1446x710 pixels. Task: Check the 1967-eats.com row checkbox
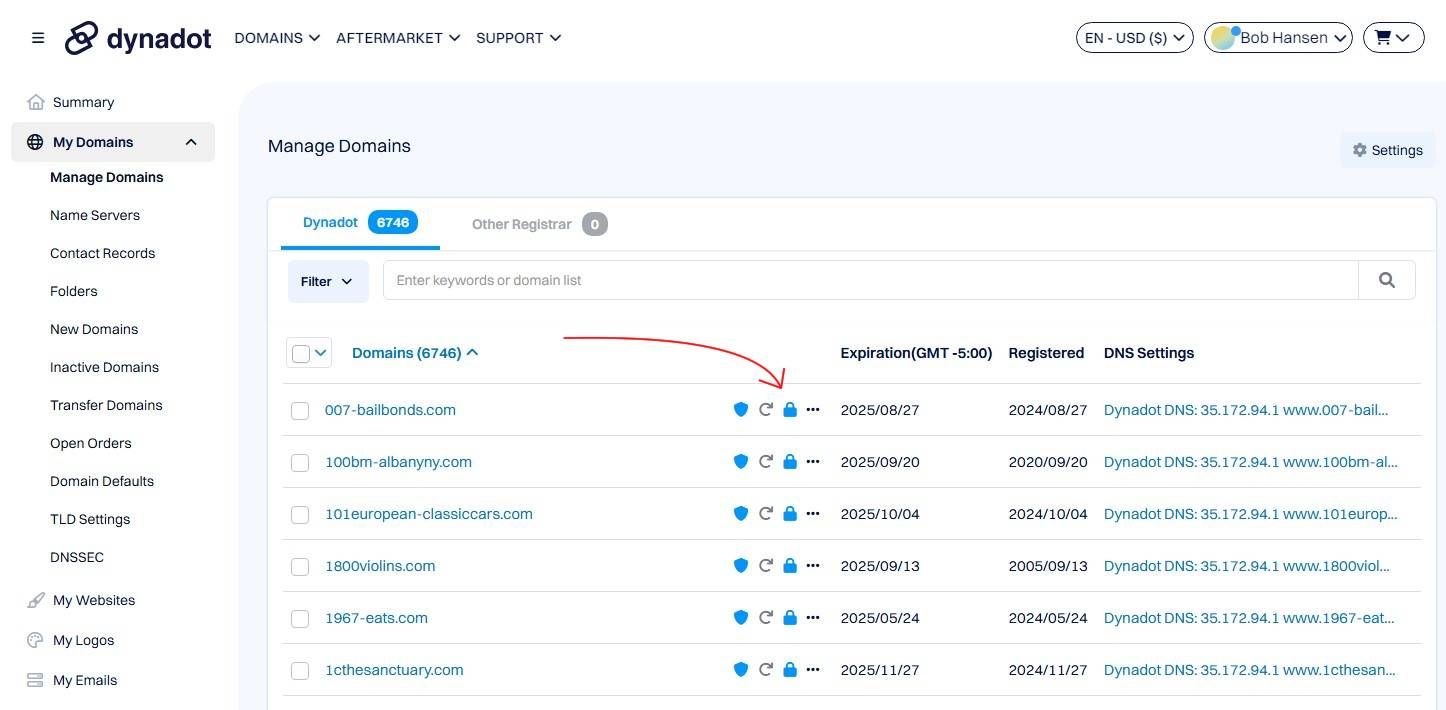tap(300, 619)
